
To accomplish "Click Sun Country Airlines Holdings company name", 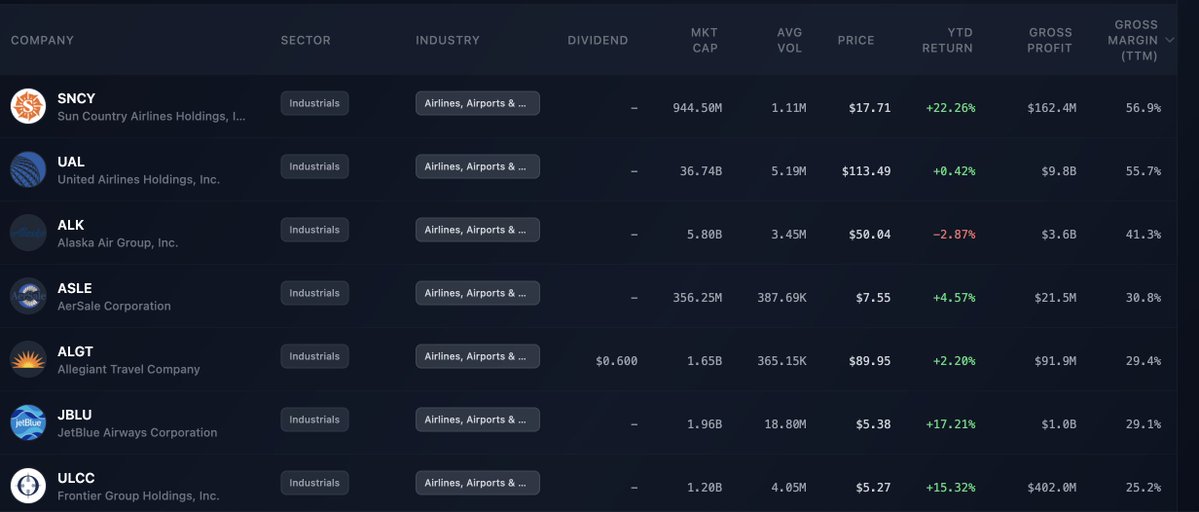I will click(x=151, y=117).
